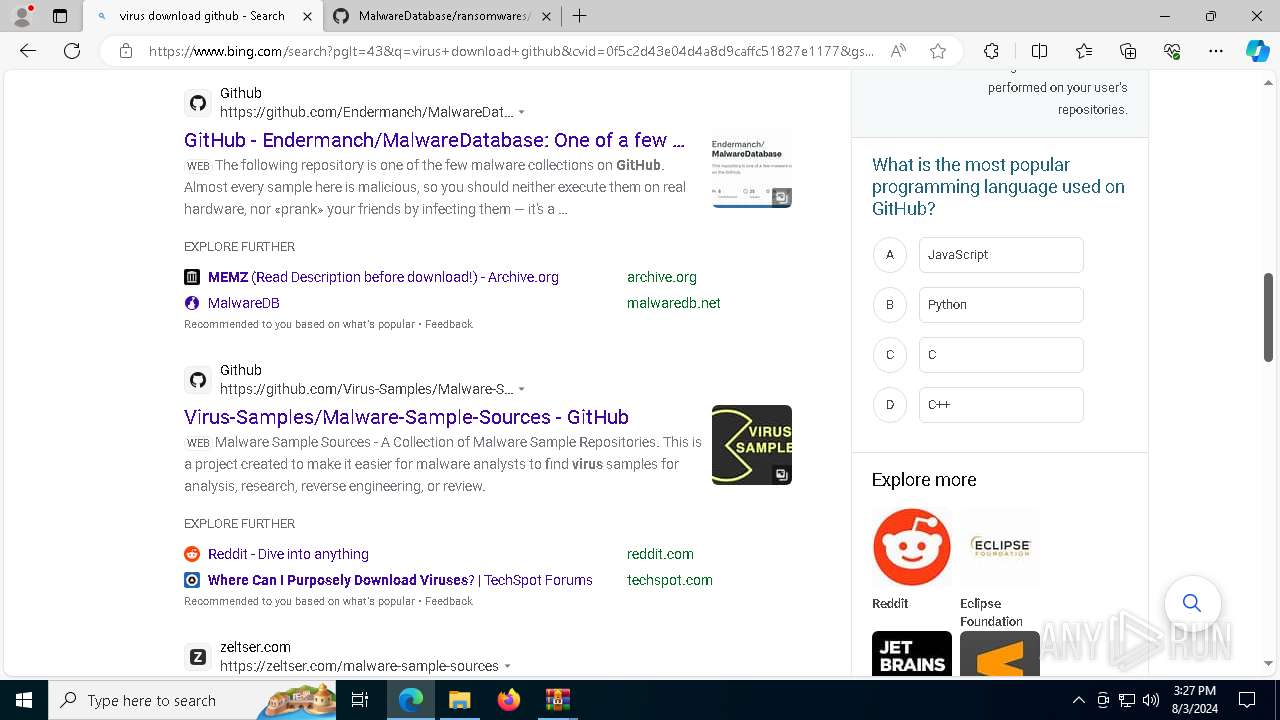Switch to virus download github tab

(202, 16)
